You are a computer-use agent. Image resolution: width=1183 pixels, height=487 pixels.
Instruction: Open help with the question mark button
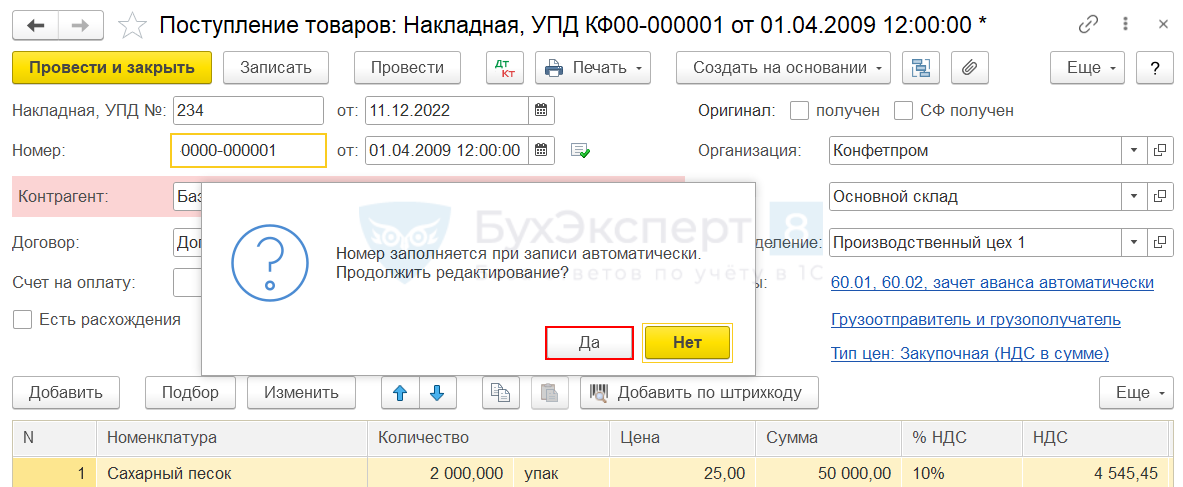(x=1154, y=67)
